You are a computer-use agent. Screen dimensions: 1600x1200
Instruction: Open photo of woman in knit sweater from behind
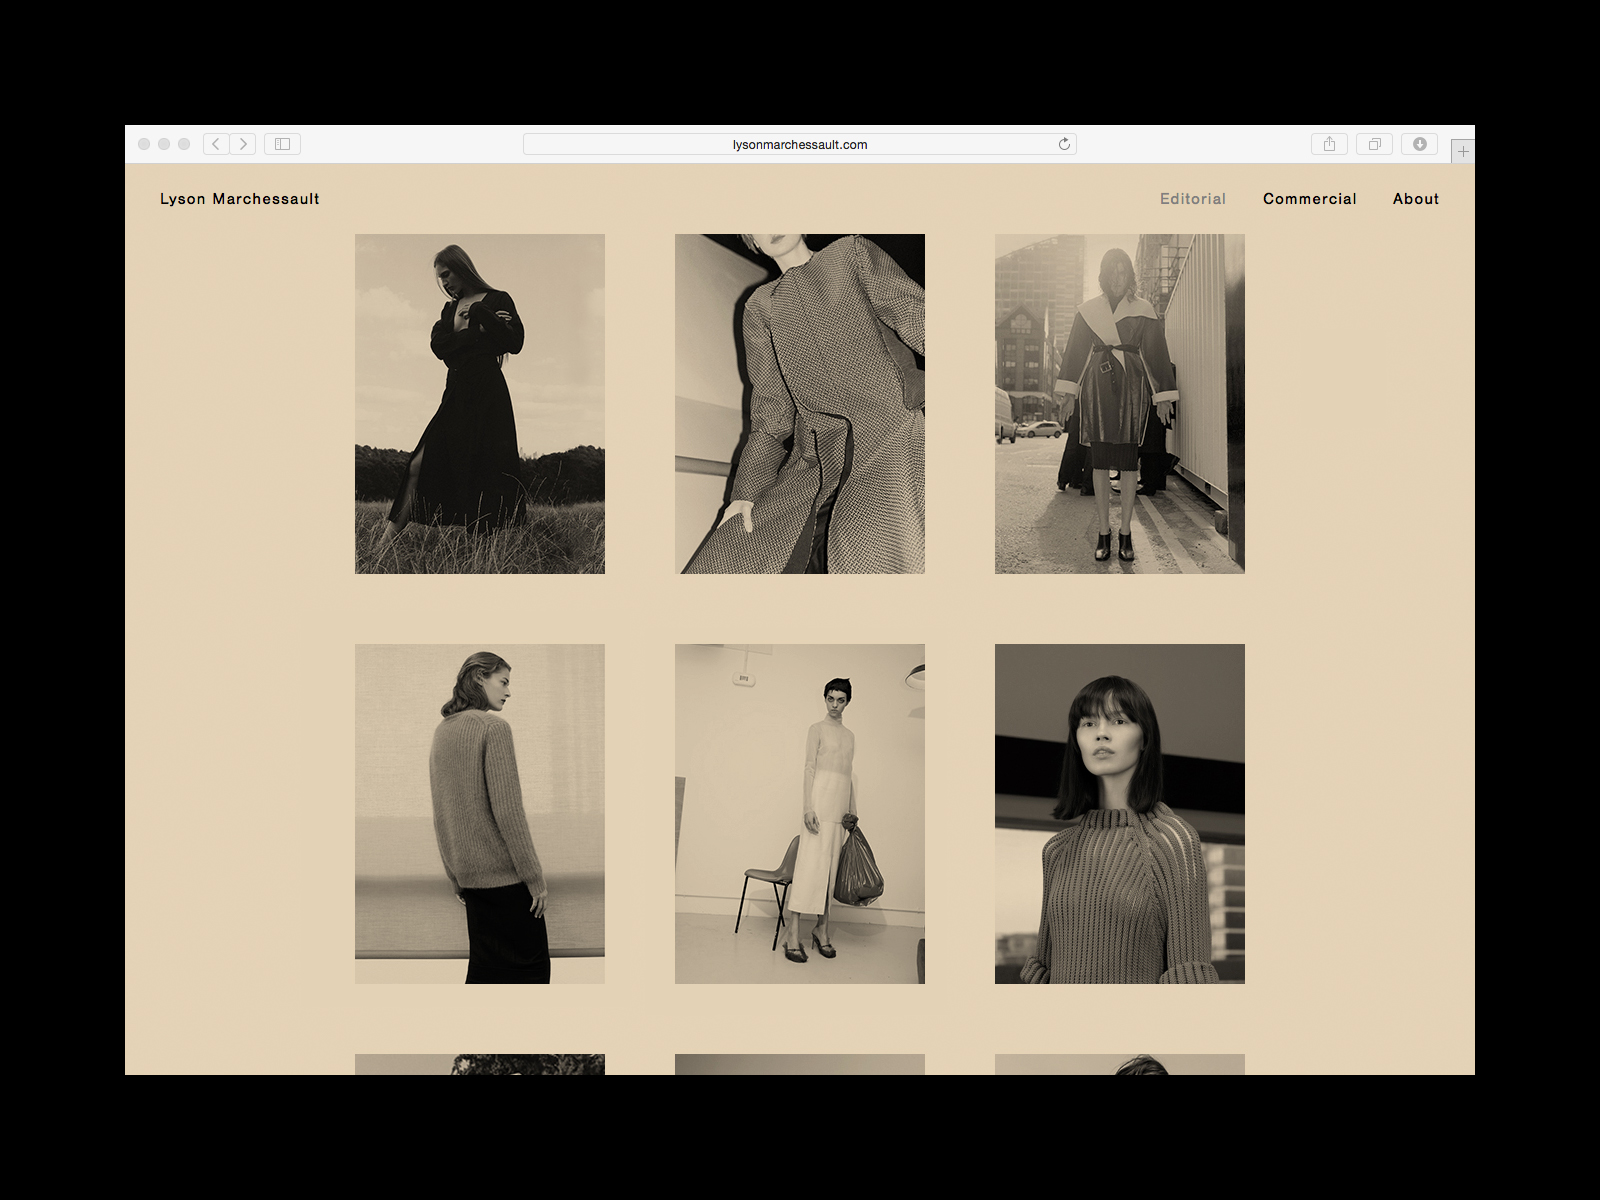coord(480,814)
